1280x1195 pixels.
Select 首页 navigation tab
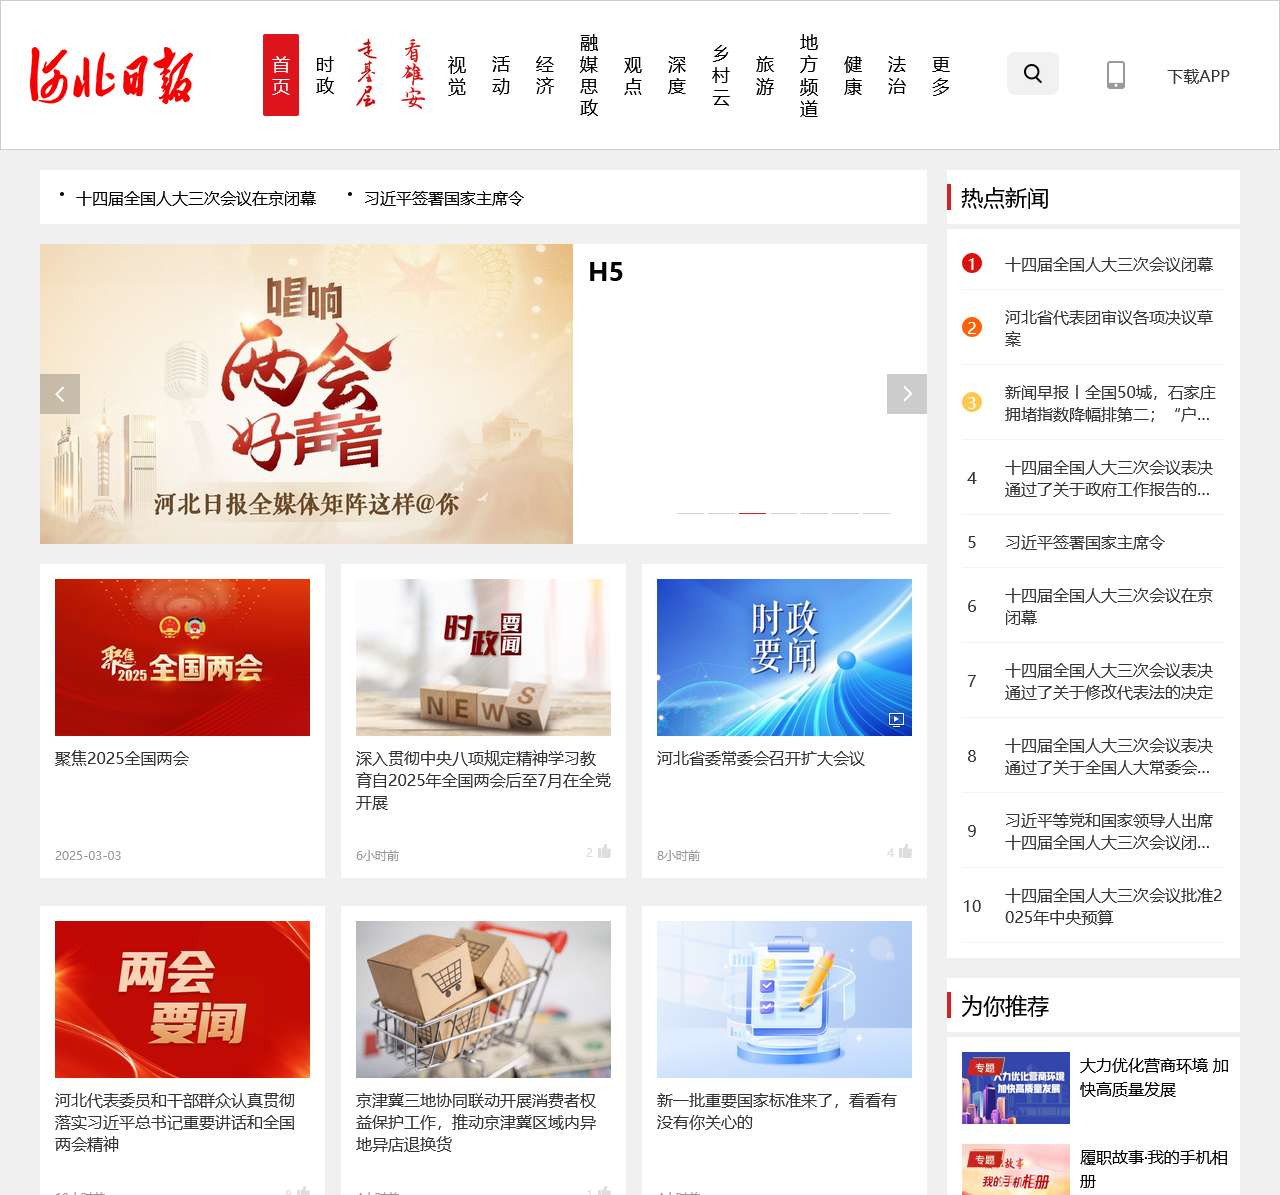[x=281, y=75]
